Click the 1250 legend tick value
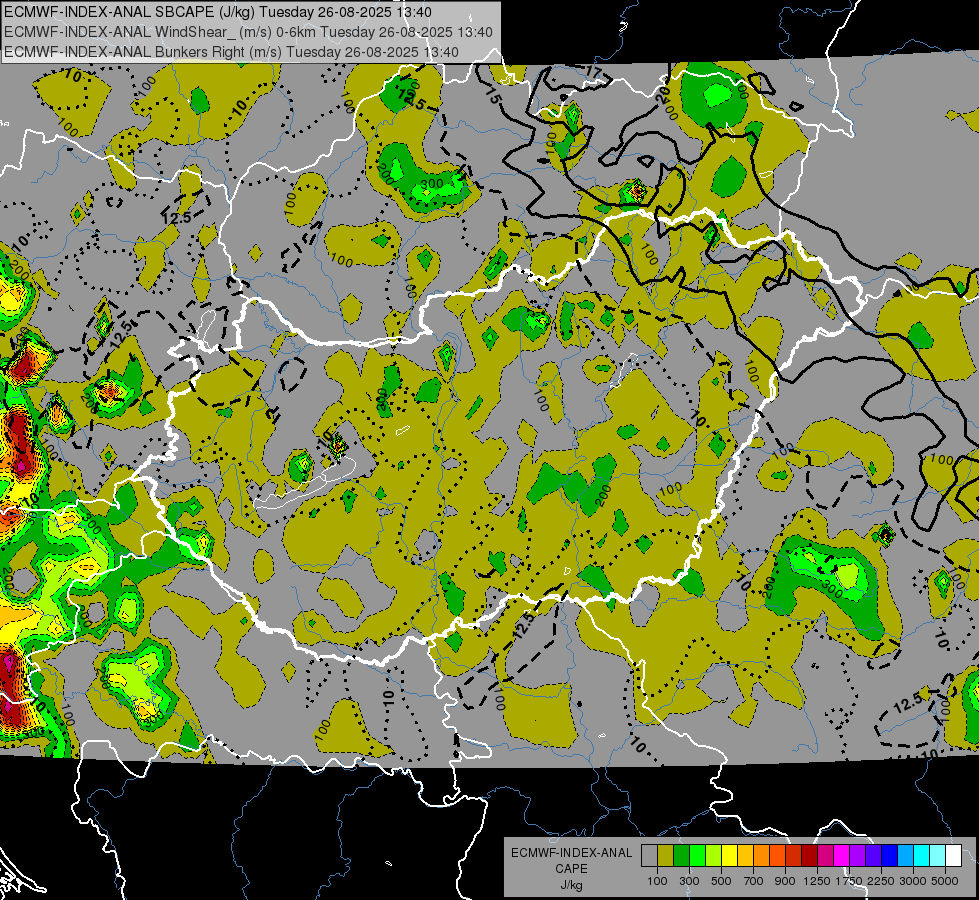The image size is (979, 900). [x=817, y=881]
